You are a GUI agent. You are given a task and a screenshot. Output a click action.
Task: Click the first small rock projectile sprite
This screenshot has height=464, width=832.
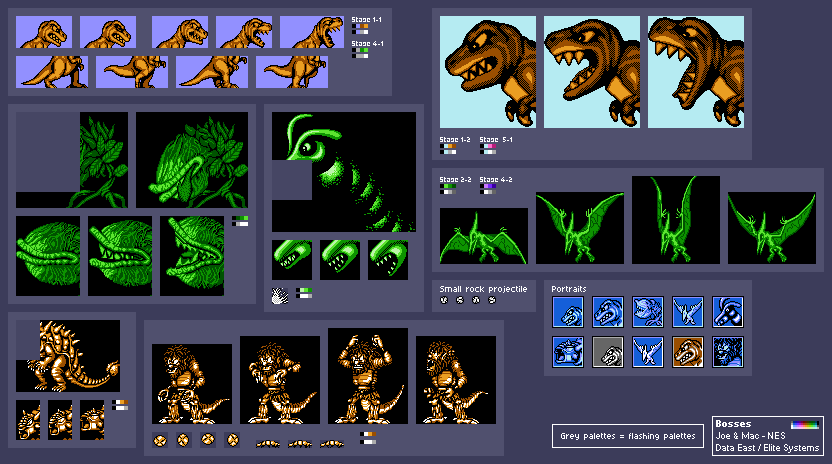coord(444,300)
